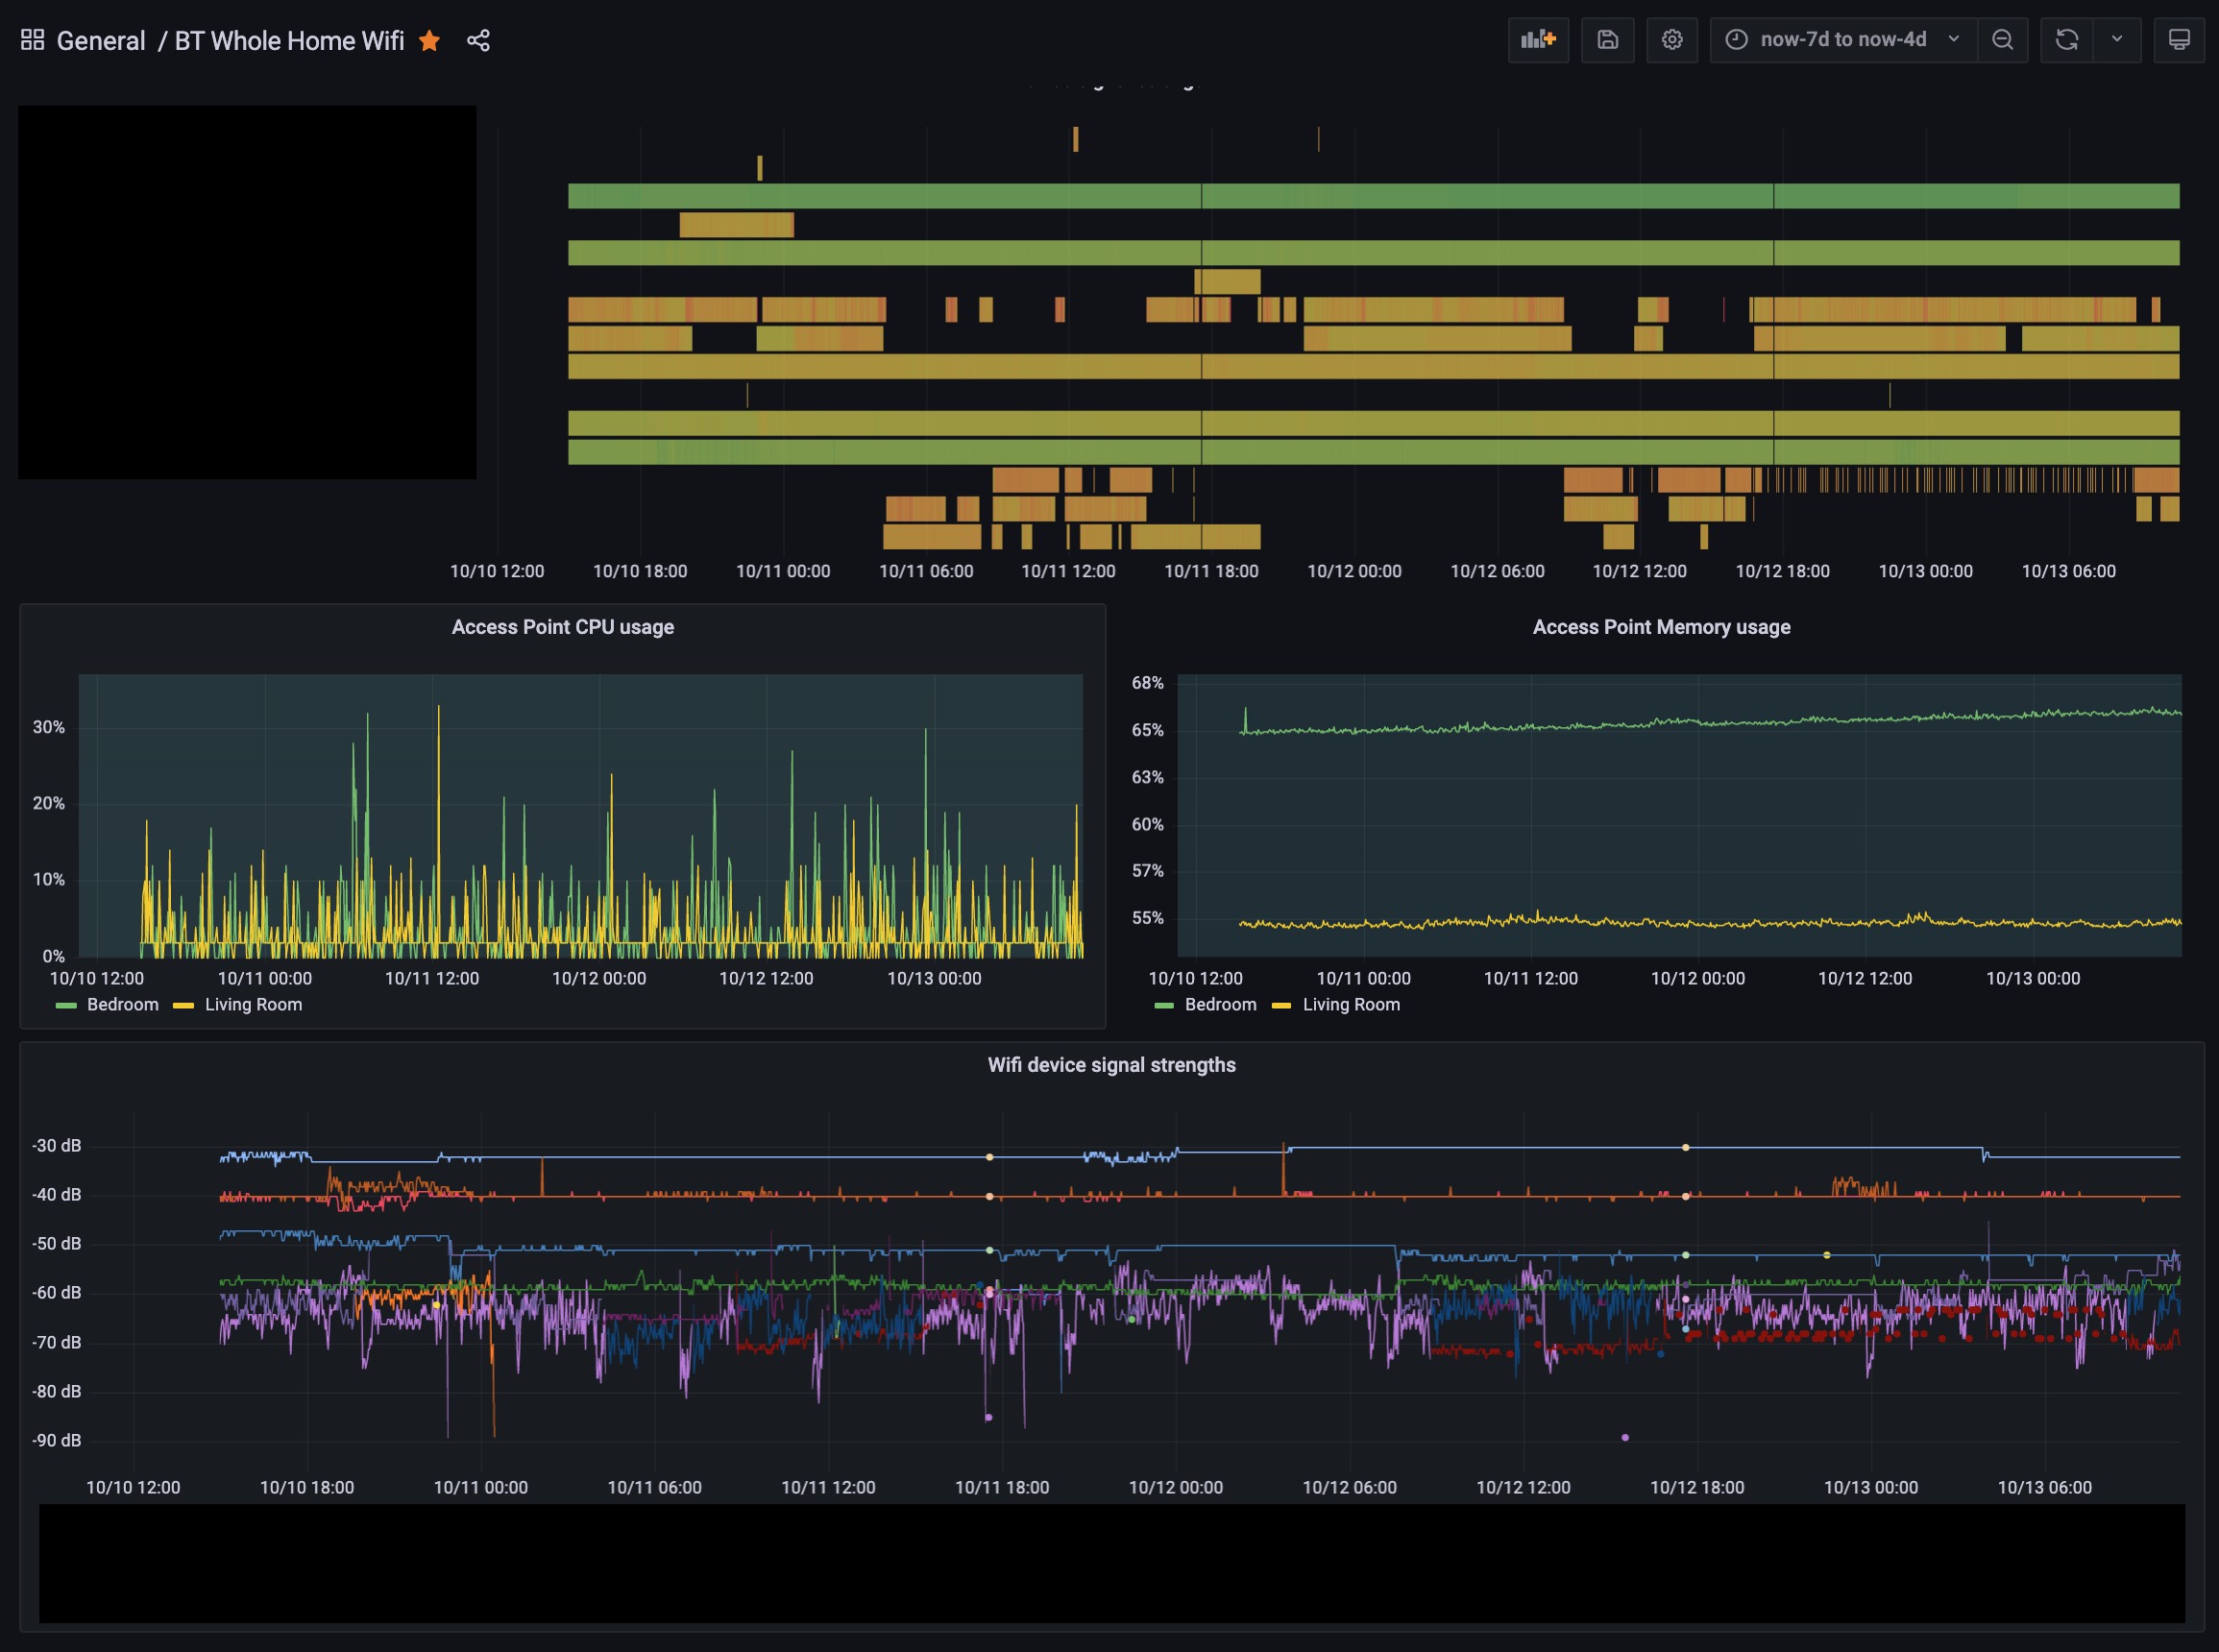The image size is (2219, 1652).
Task: Toggle Bedroom series in the Memory usage legend
Action: coord(1220,1005)
